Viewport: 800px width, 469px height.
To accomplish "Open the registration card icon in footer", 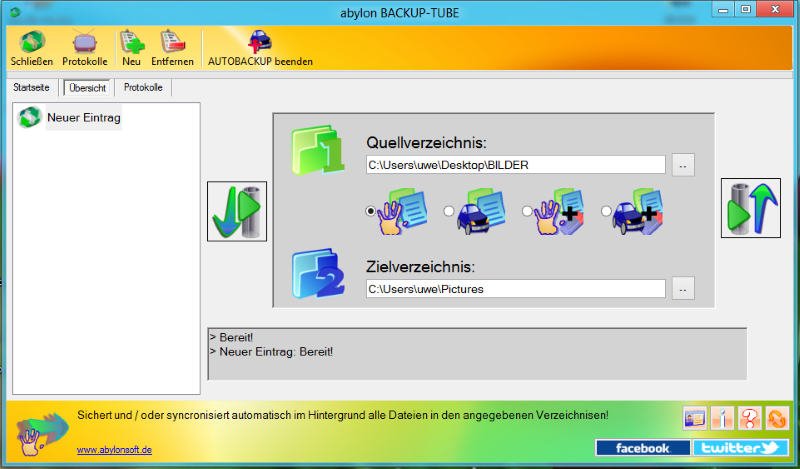I will click(x=695, y=418).
